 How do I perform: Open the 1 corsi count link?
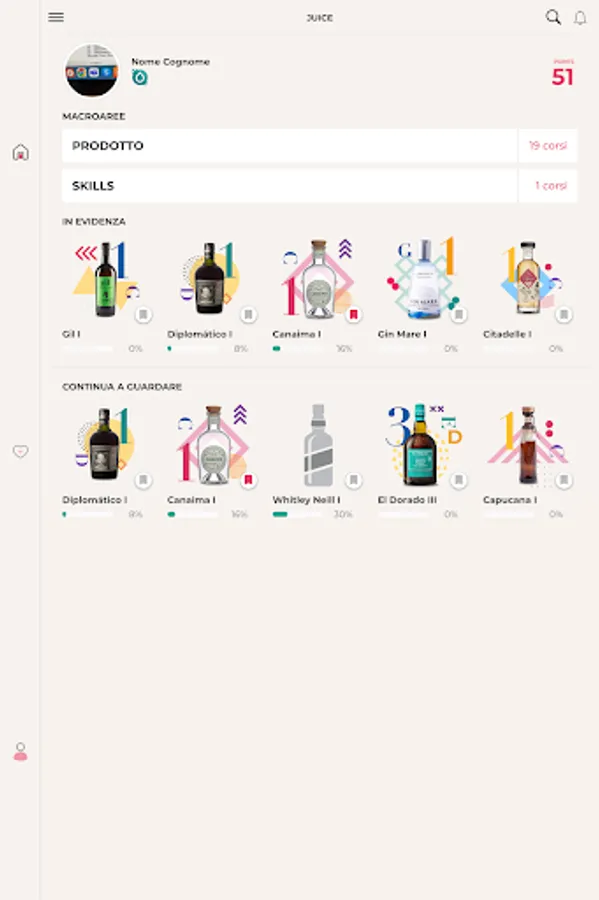tap(551, 186)
